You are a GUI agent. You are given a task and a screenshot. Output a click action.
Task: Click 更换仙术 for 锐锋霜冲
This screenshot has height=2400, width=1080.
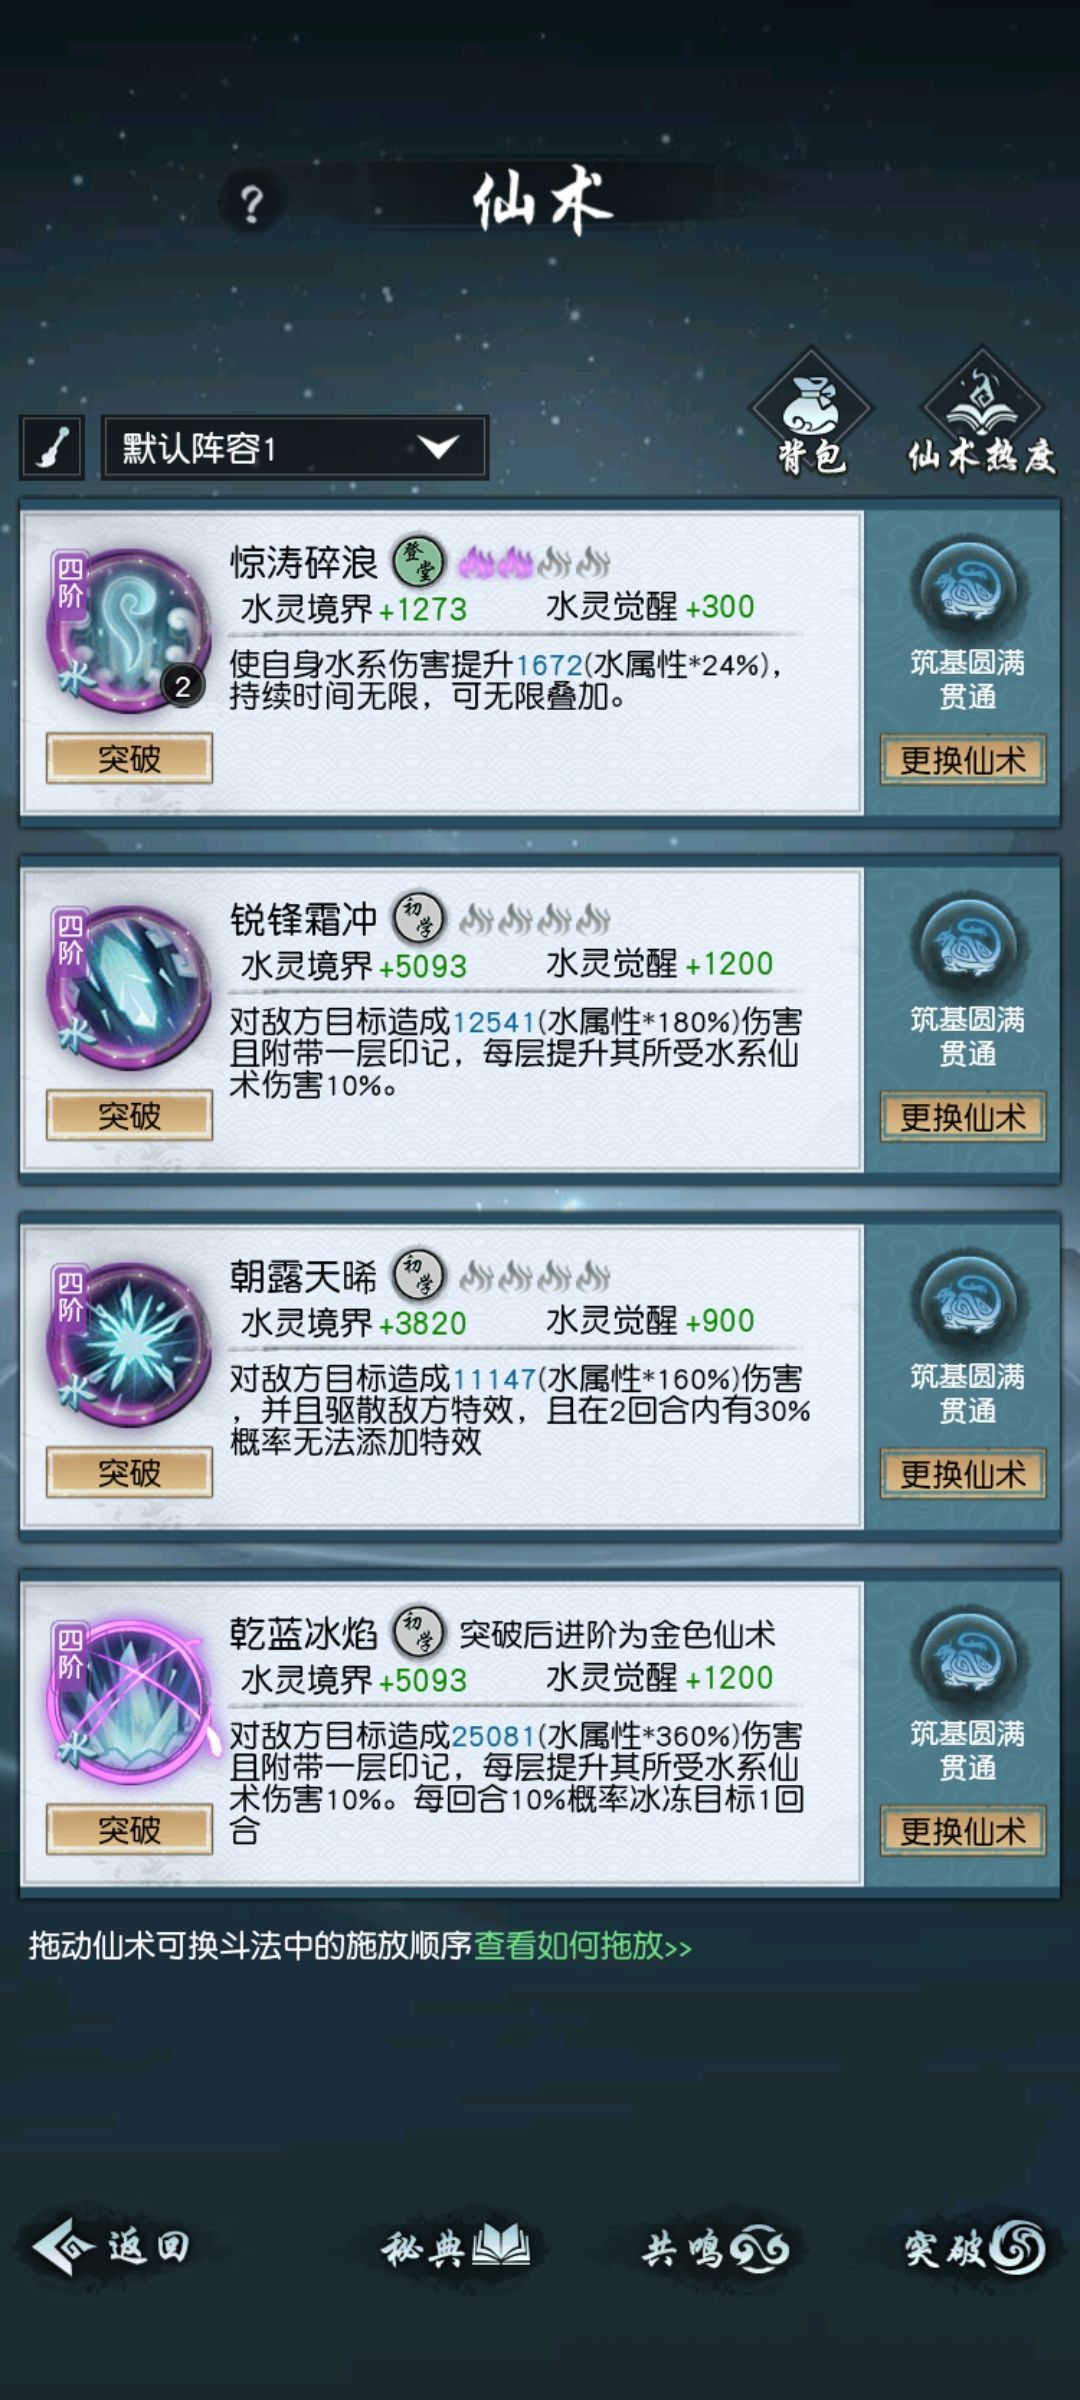pyautogui.click(x=963, y=1117)
